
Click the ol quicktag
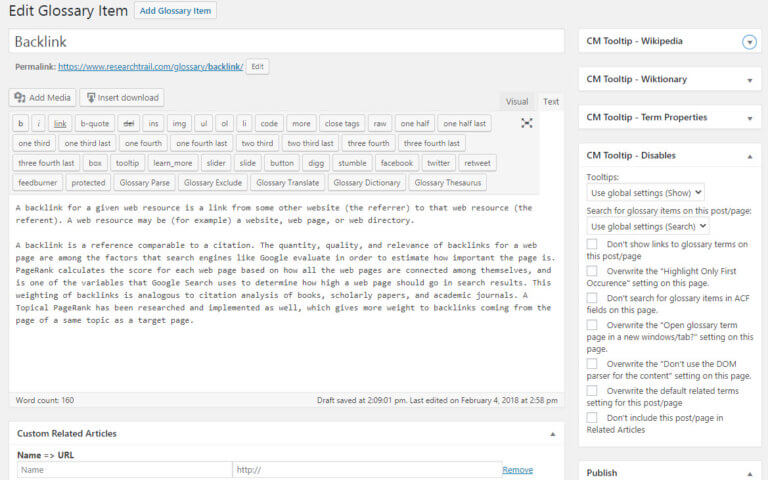(224, 123)
